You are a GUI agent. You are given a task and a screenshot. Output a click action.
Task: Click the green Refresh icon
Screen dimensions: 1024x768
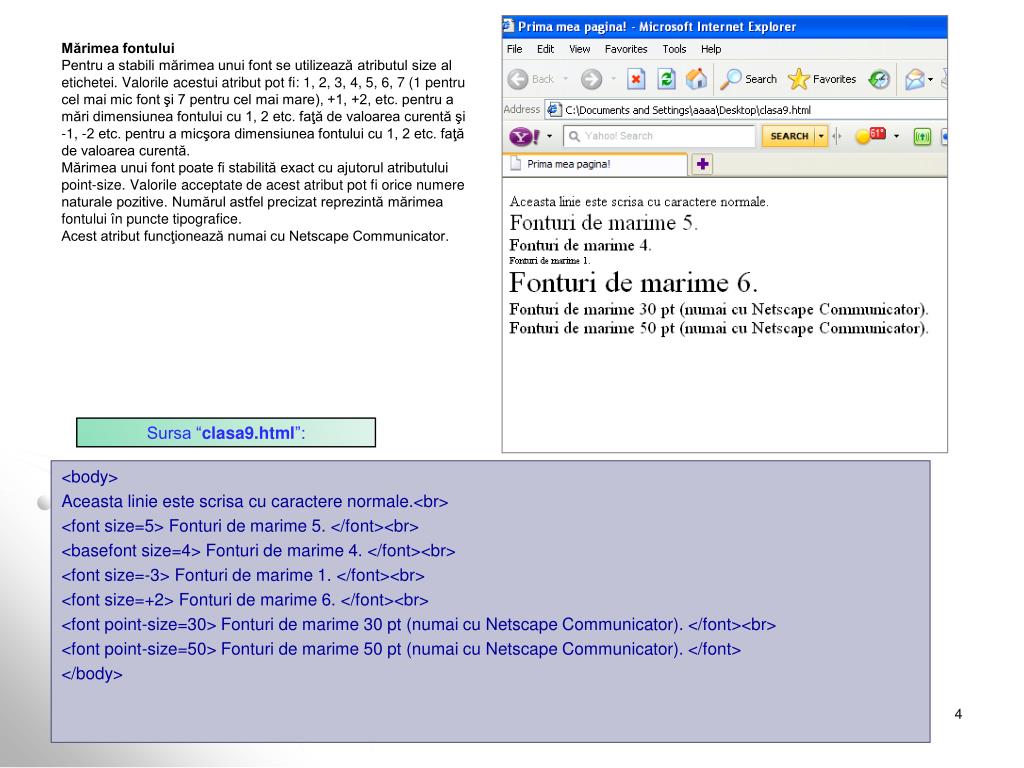pos(666,79)
